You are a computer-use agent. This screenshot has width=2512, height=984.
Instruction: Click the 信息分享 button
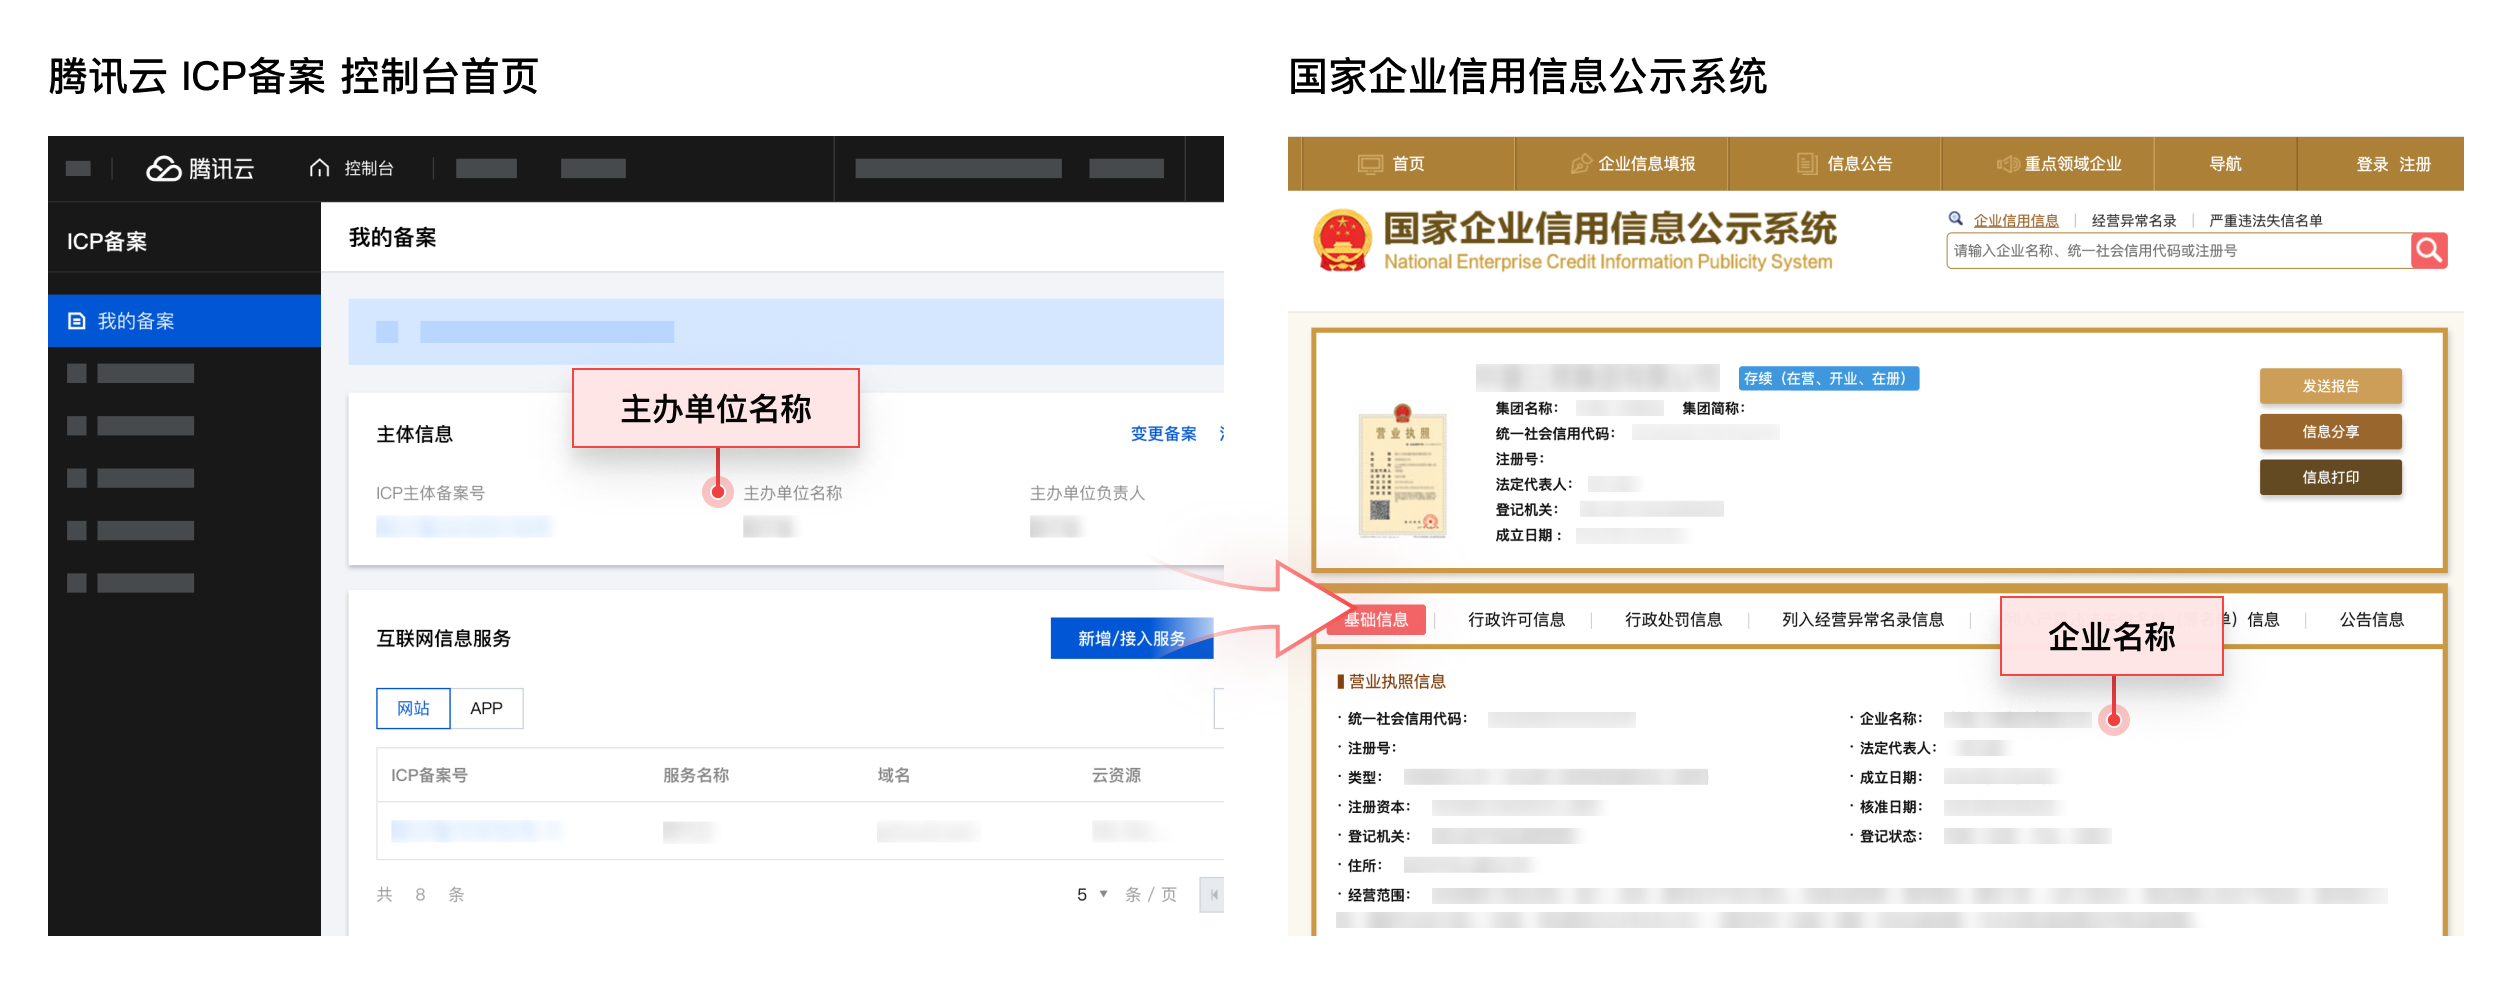pyautogui.click(x=2330, y=432)
